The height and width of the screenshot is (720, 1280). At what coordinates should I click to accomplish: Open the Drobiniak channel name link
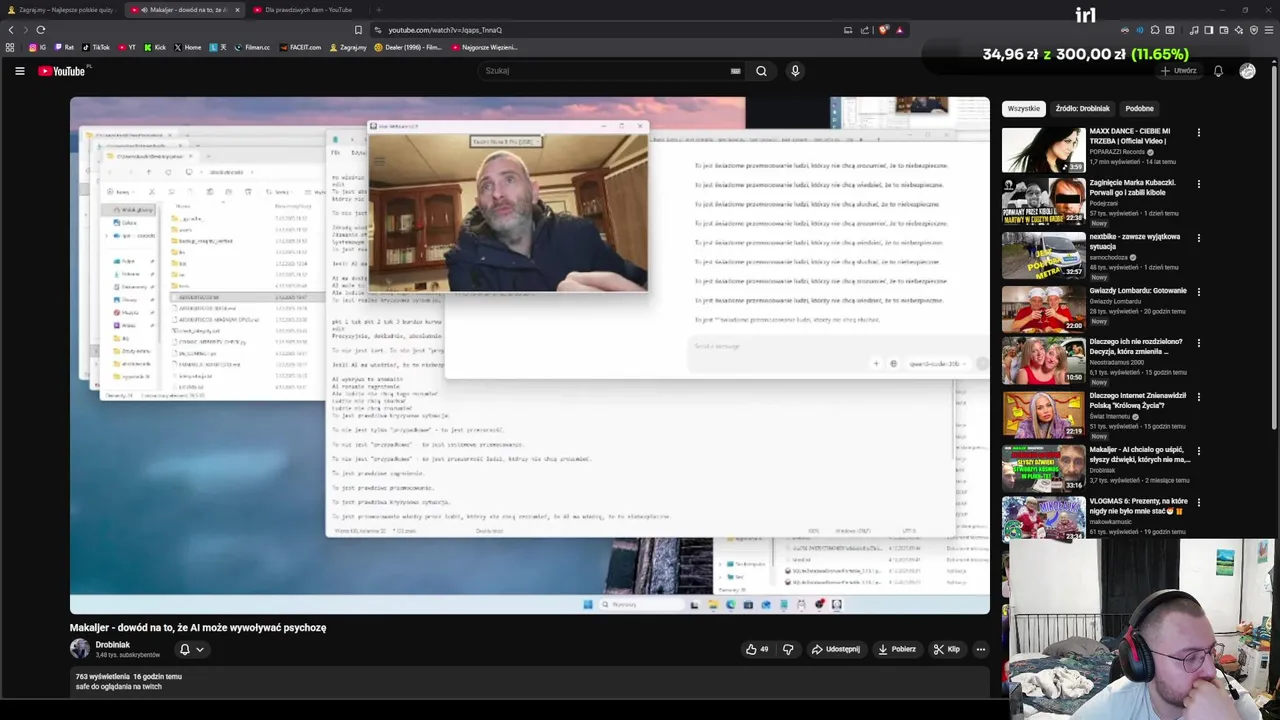[x=112, y=645]
